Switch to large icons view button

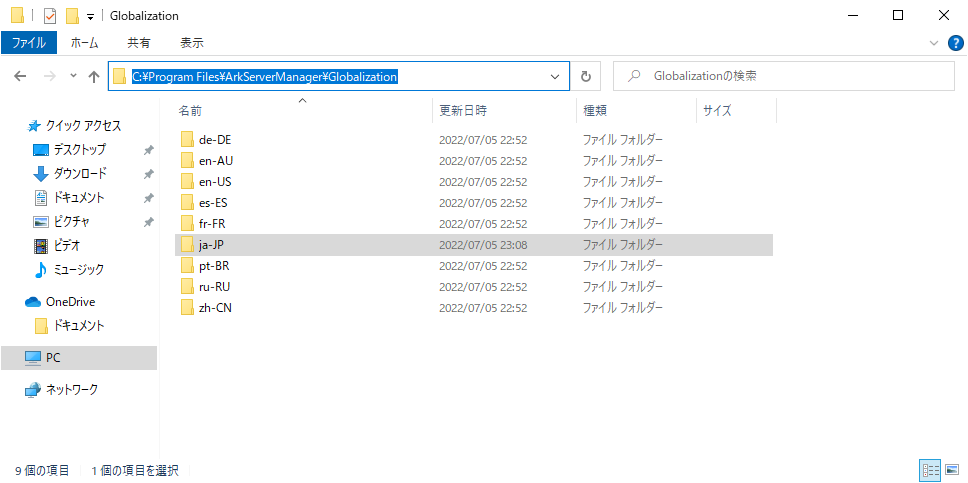point(951,471)
